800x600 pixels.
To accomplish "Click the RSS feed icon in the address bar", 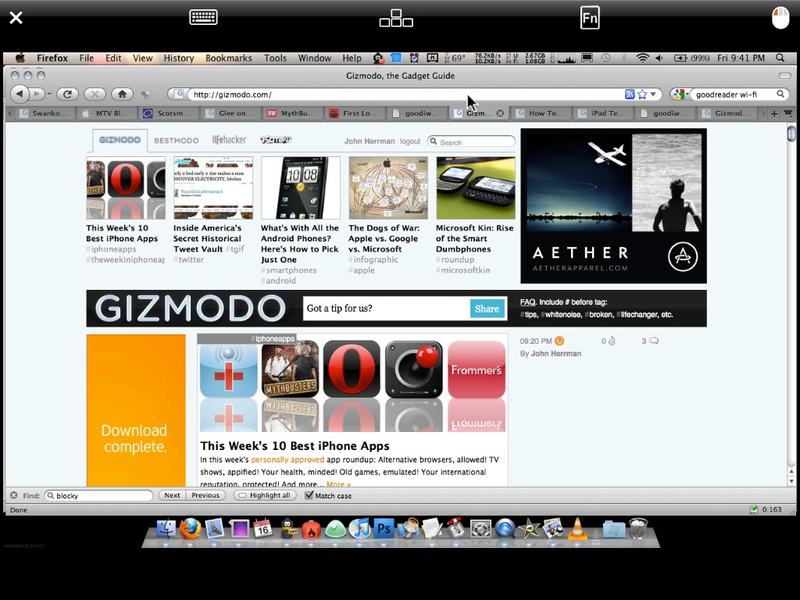I will 630,94.
